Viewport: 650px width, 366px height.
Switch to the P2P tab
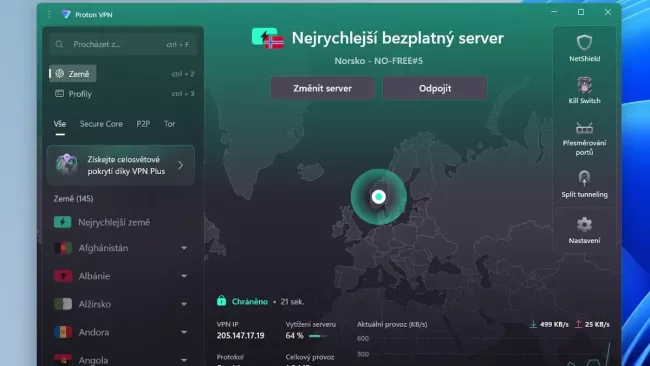(x=143, y=124)
